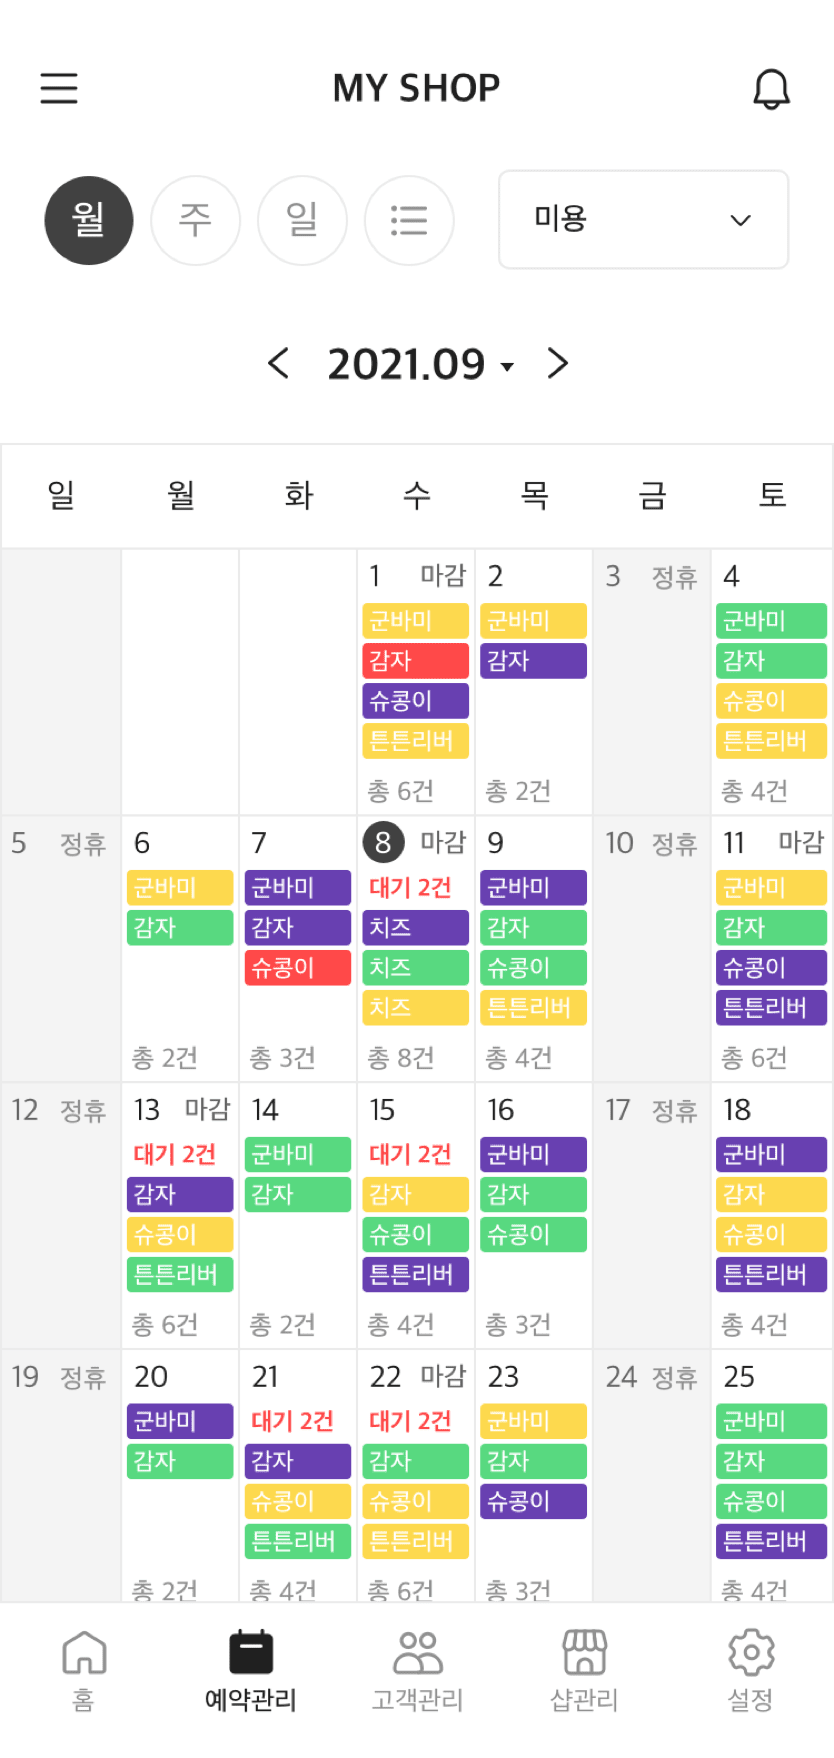
Task: Switch to list view icon
Action: (x=409, y=221)
